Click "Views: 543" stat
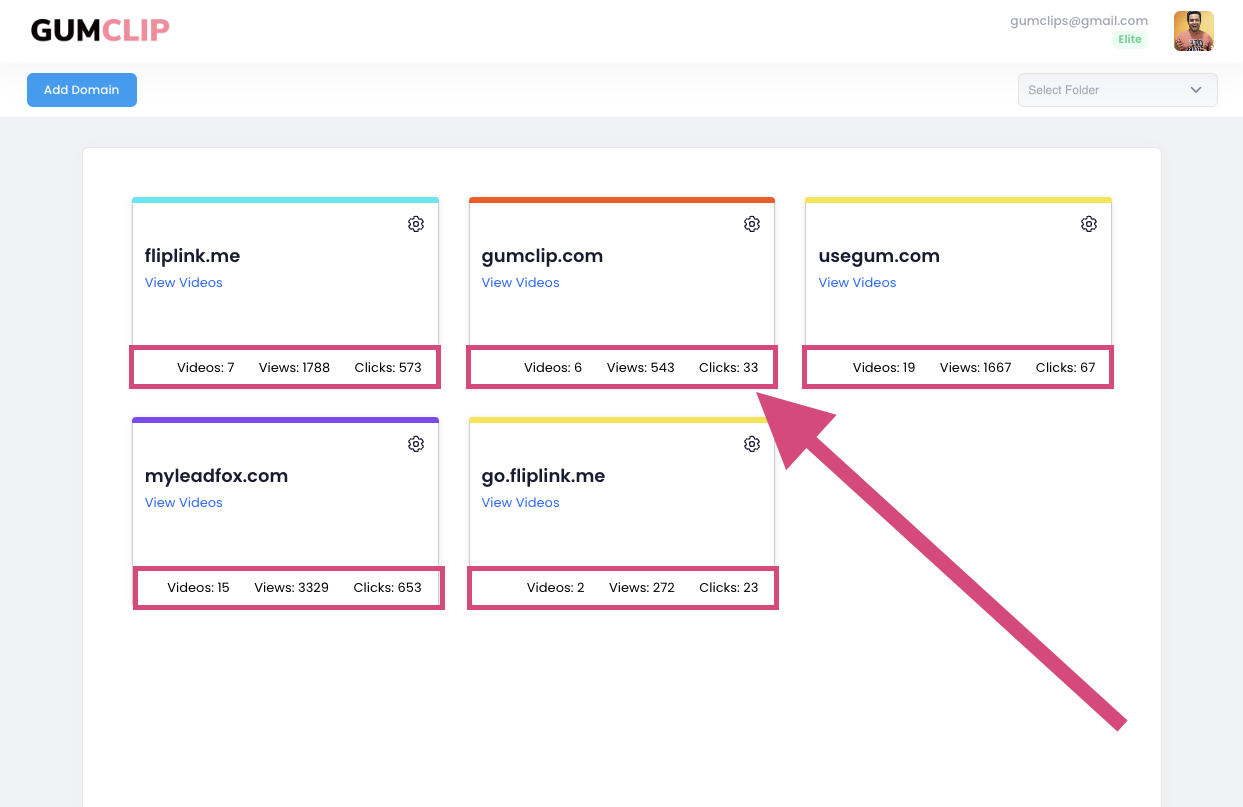1243x807 pixels. click(641, 368)
